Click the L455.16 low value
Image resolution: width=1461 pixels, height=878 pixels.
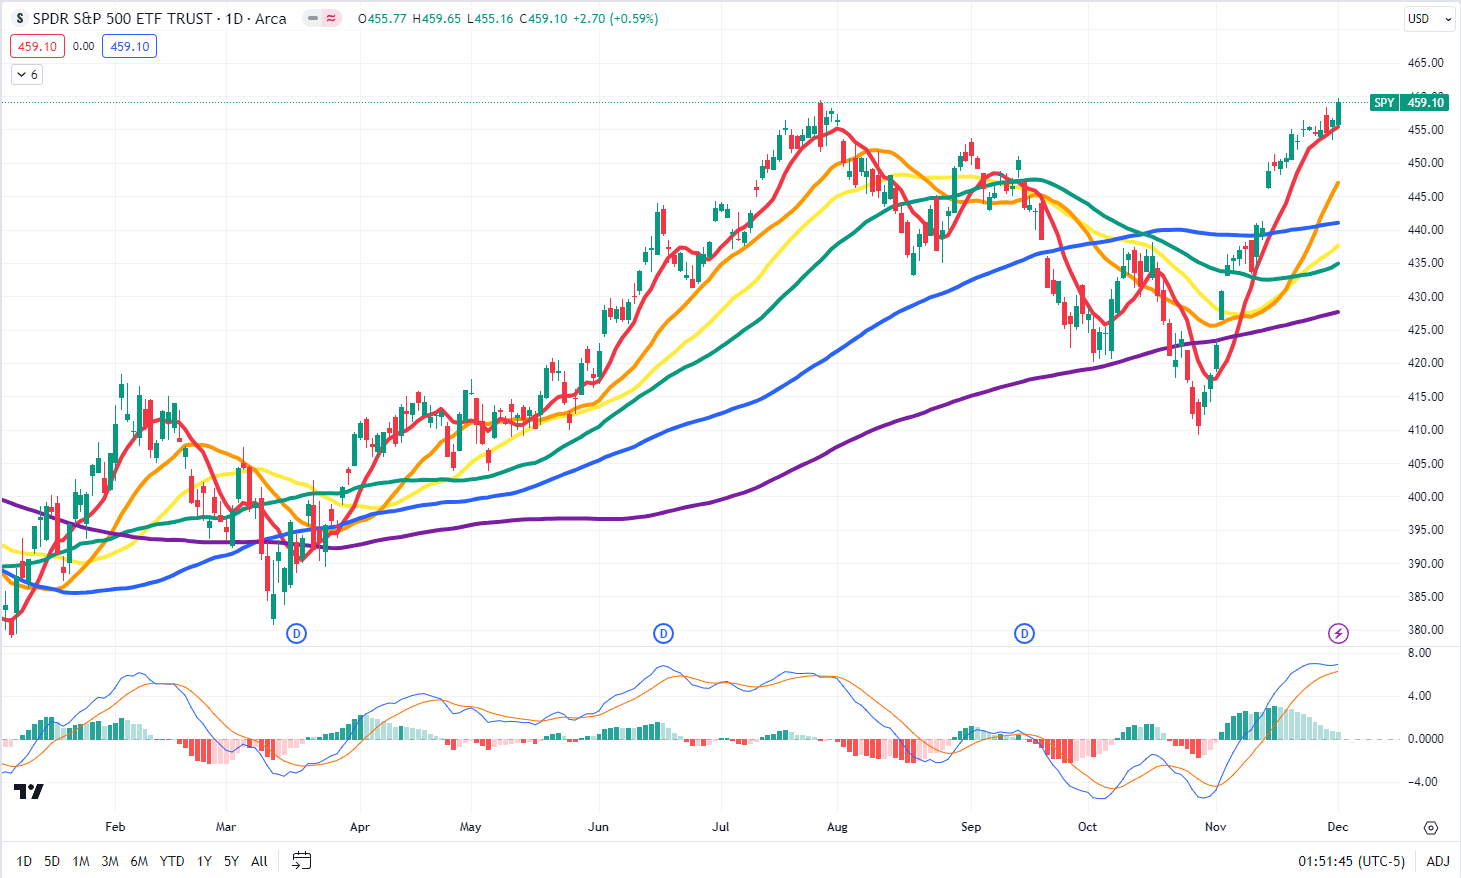pyautogui.click(x=490, y=19)
